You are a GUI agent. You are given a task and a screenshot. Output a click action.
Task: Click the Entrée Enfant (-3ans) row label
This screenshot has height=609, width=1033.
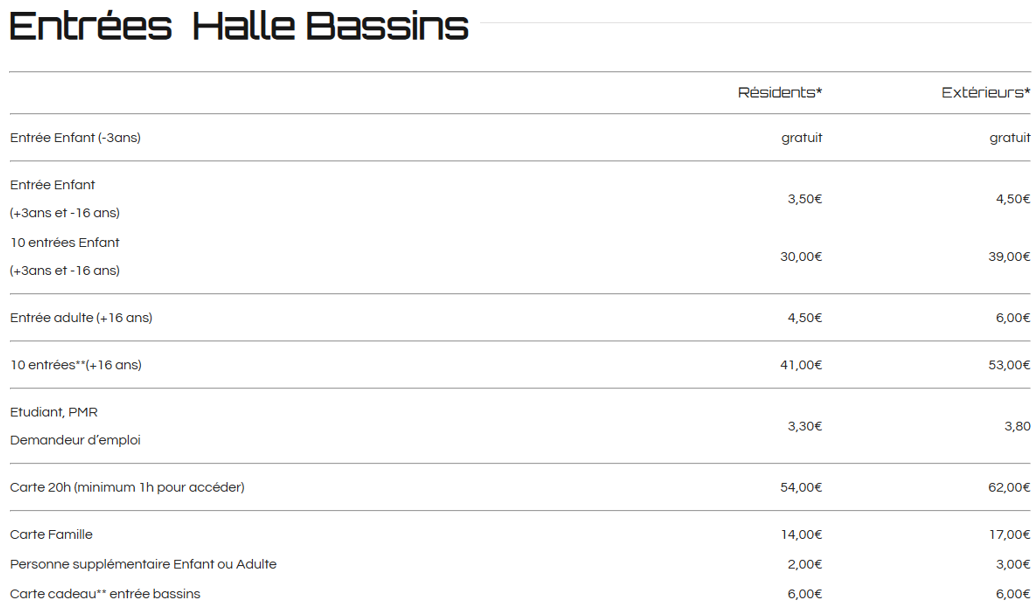(x=75, y=138)
